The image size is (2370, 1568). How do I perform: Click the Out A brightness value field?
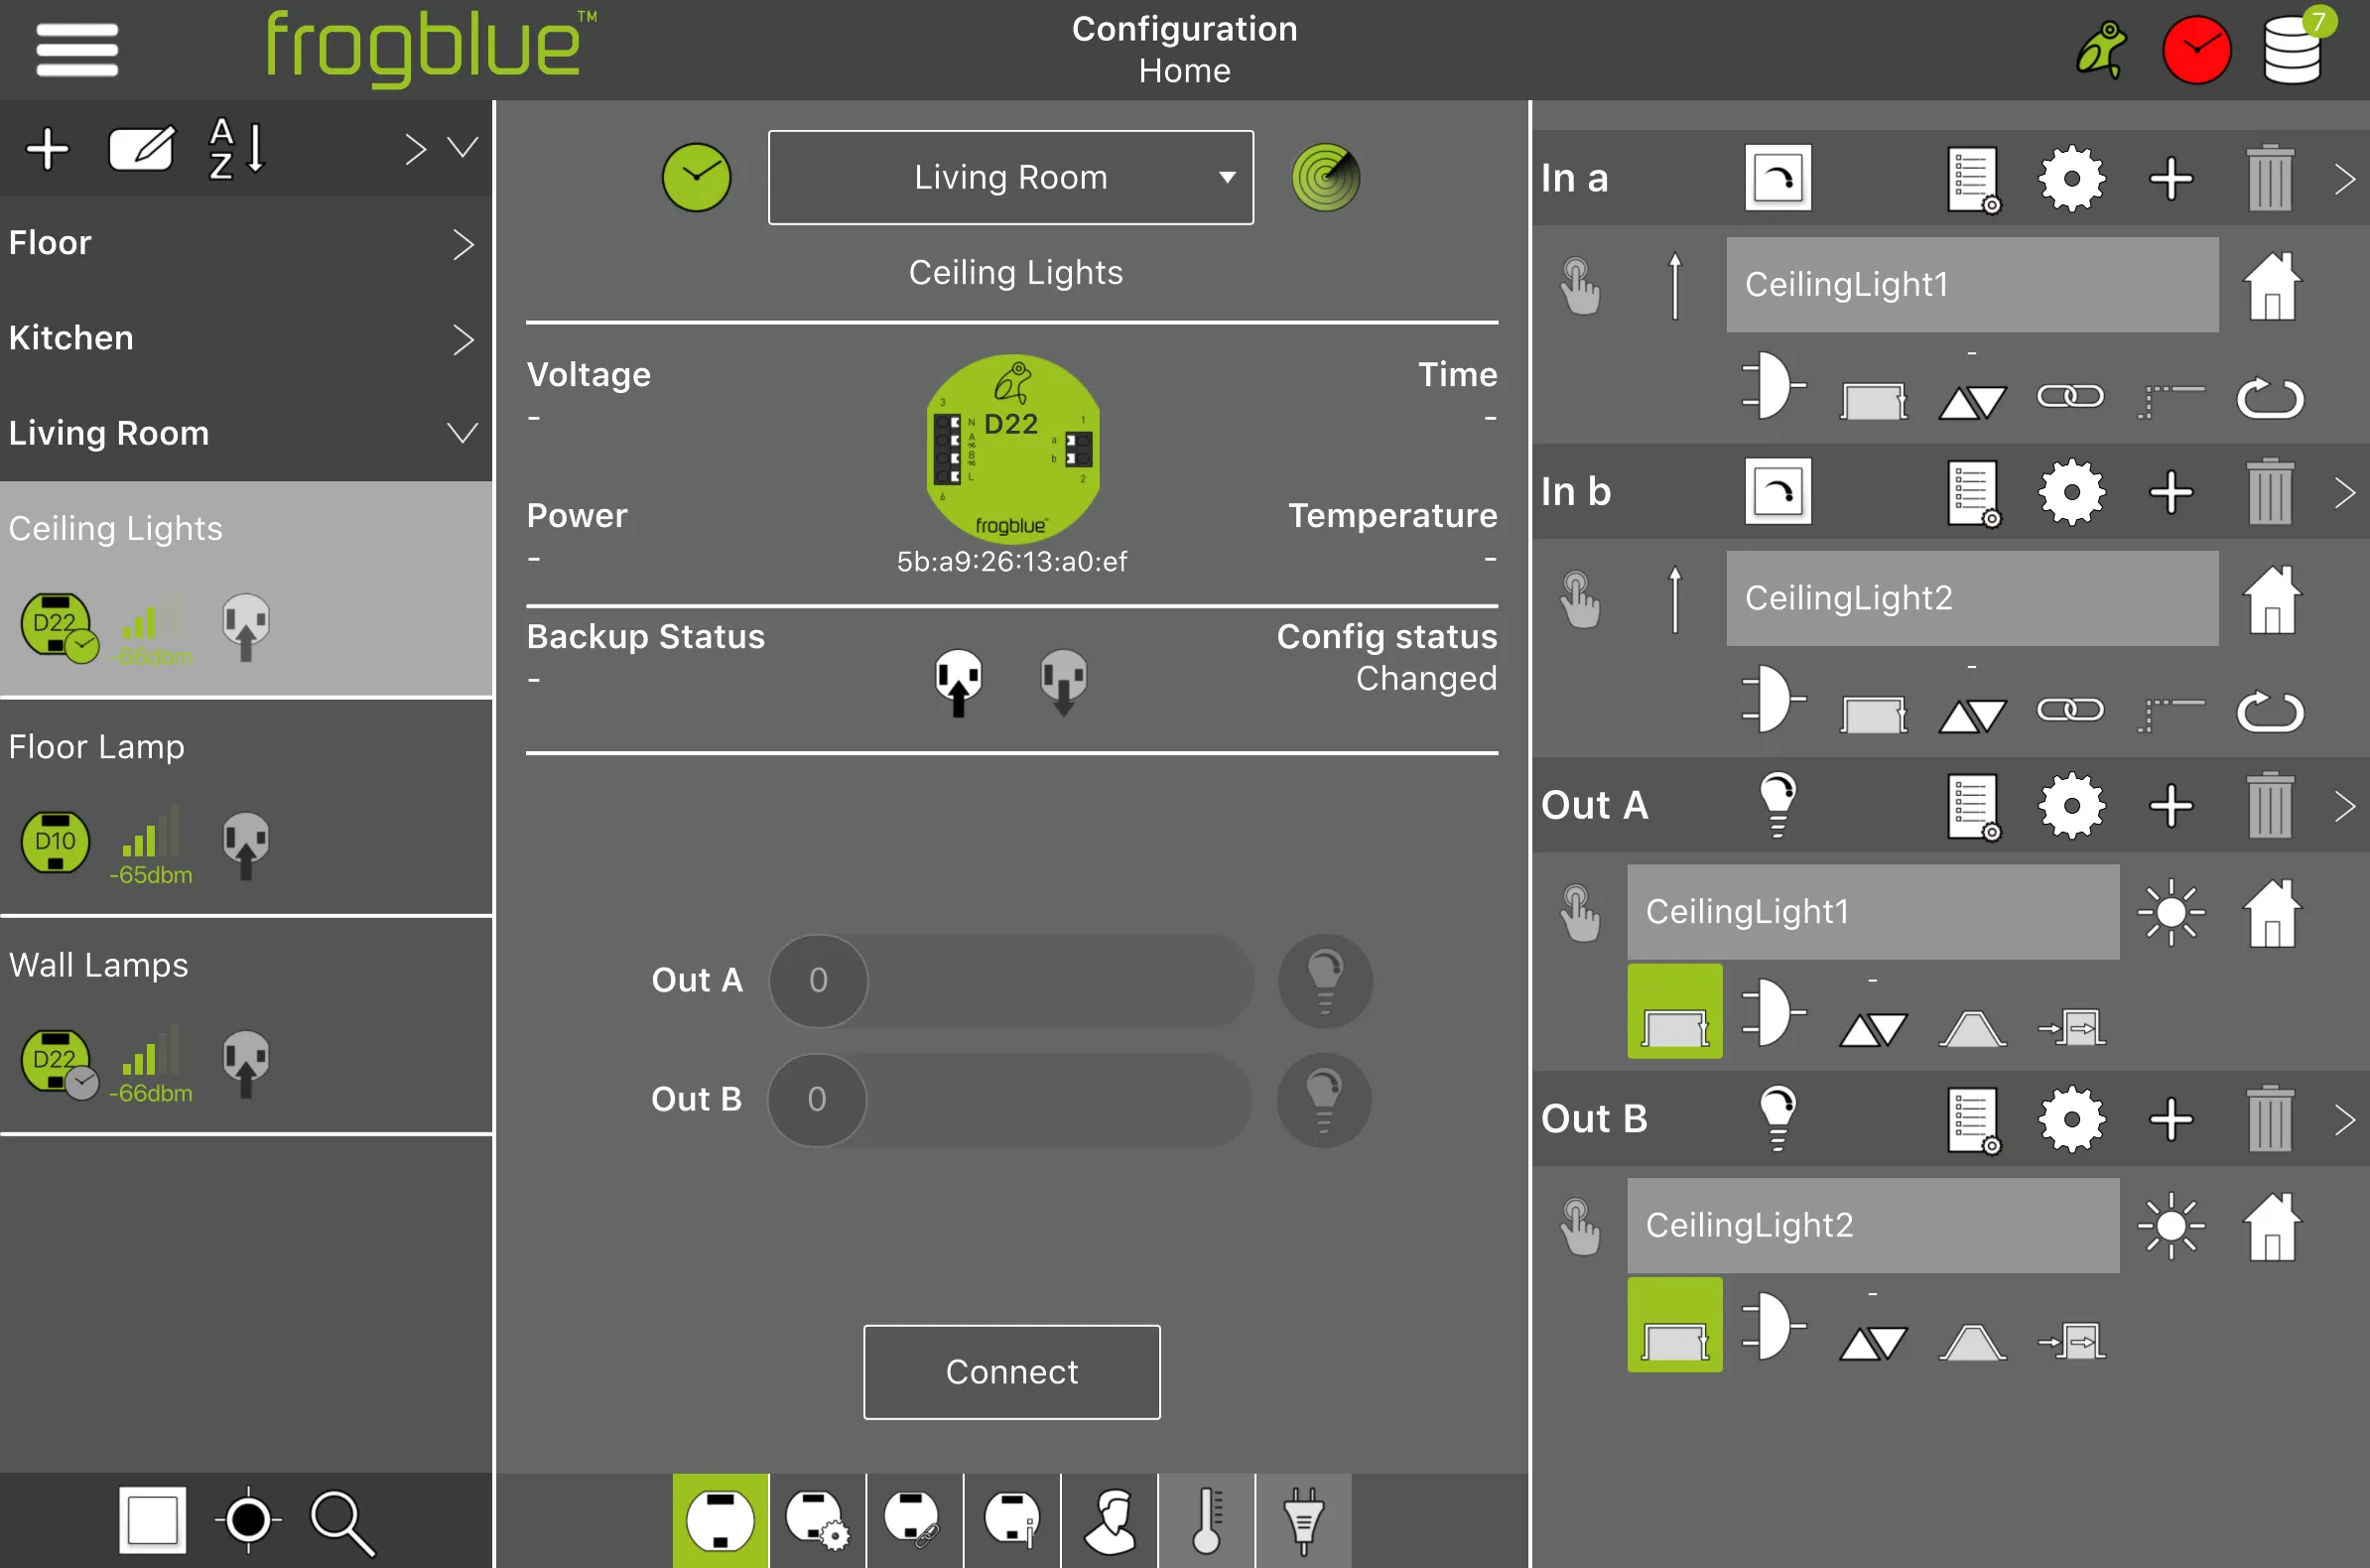(816, 977)
